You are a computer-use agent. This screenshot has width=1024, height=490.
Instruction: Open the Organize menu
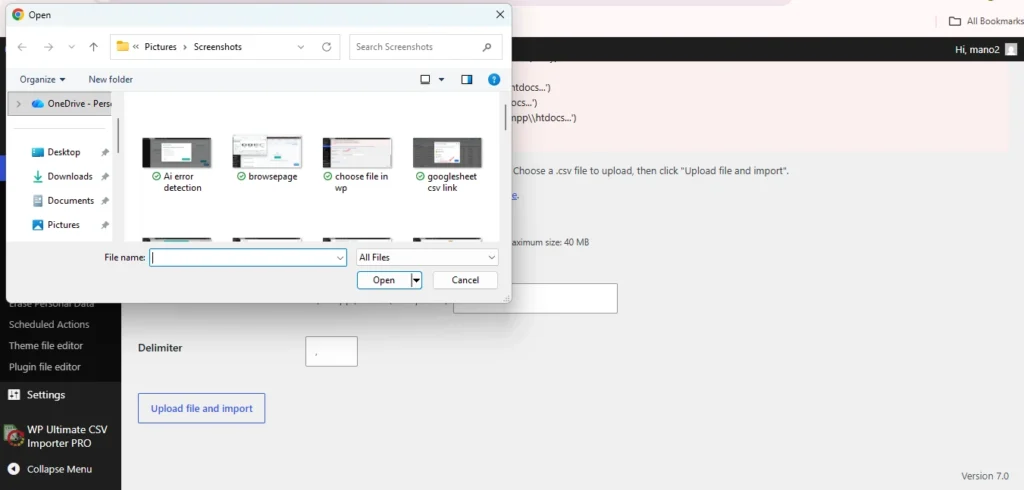(x=42, y=80)
